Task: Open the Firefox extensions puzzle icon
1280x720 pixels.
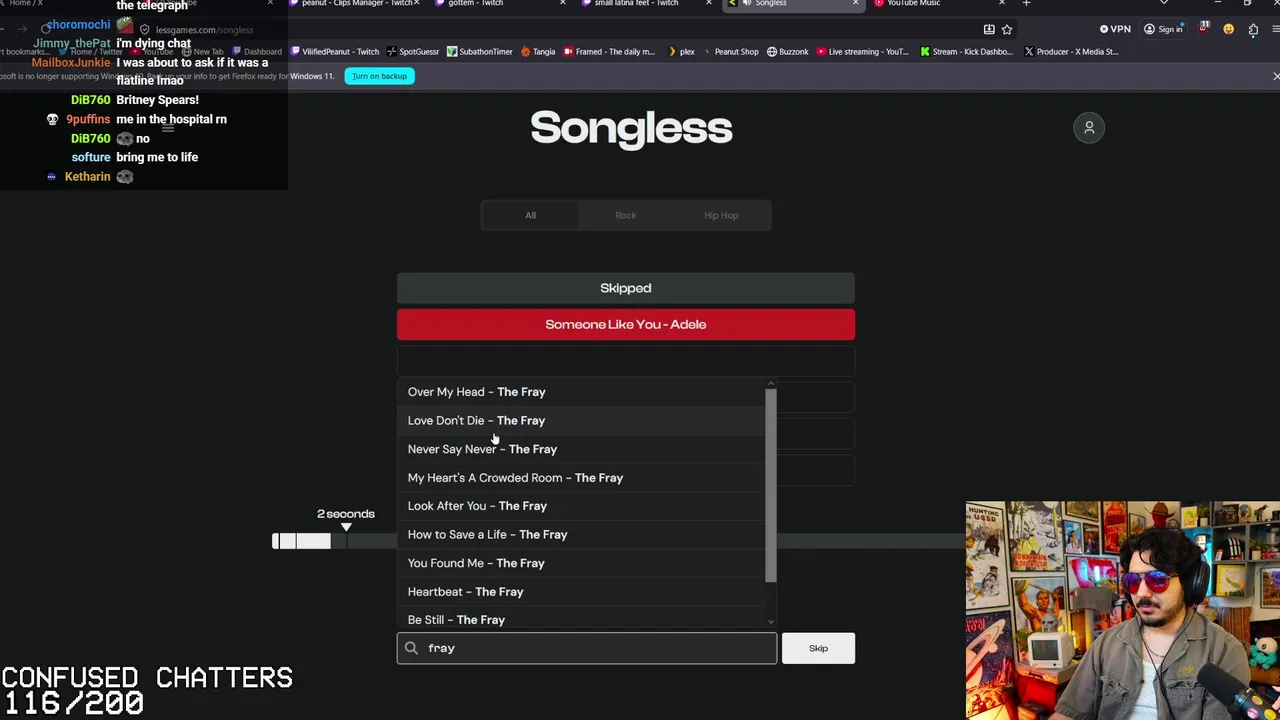Action: (x=1253, y=30)
